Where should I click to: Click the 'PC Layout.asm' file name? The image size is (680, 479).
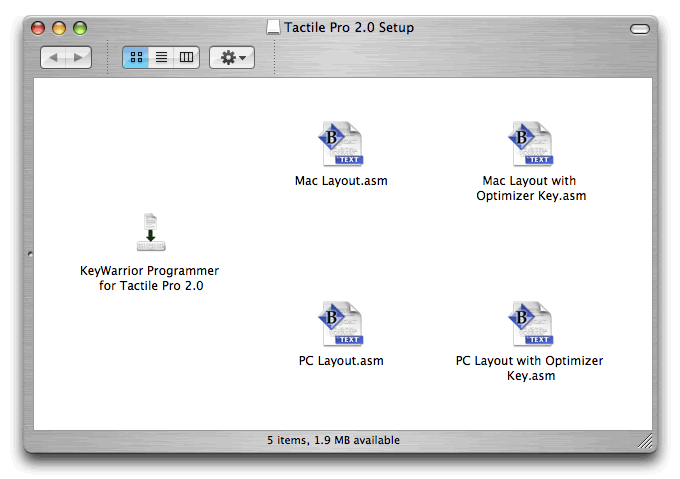point(341,361)
